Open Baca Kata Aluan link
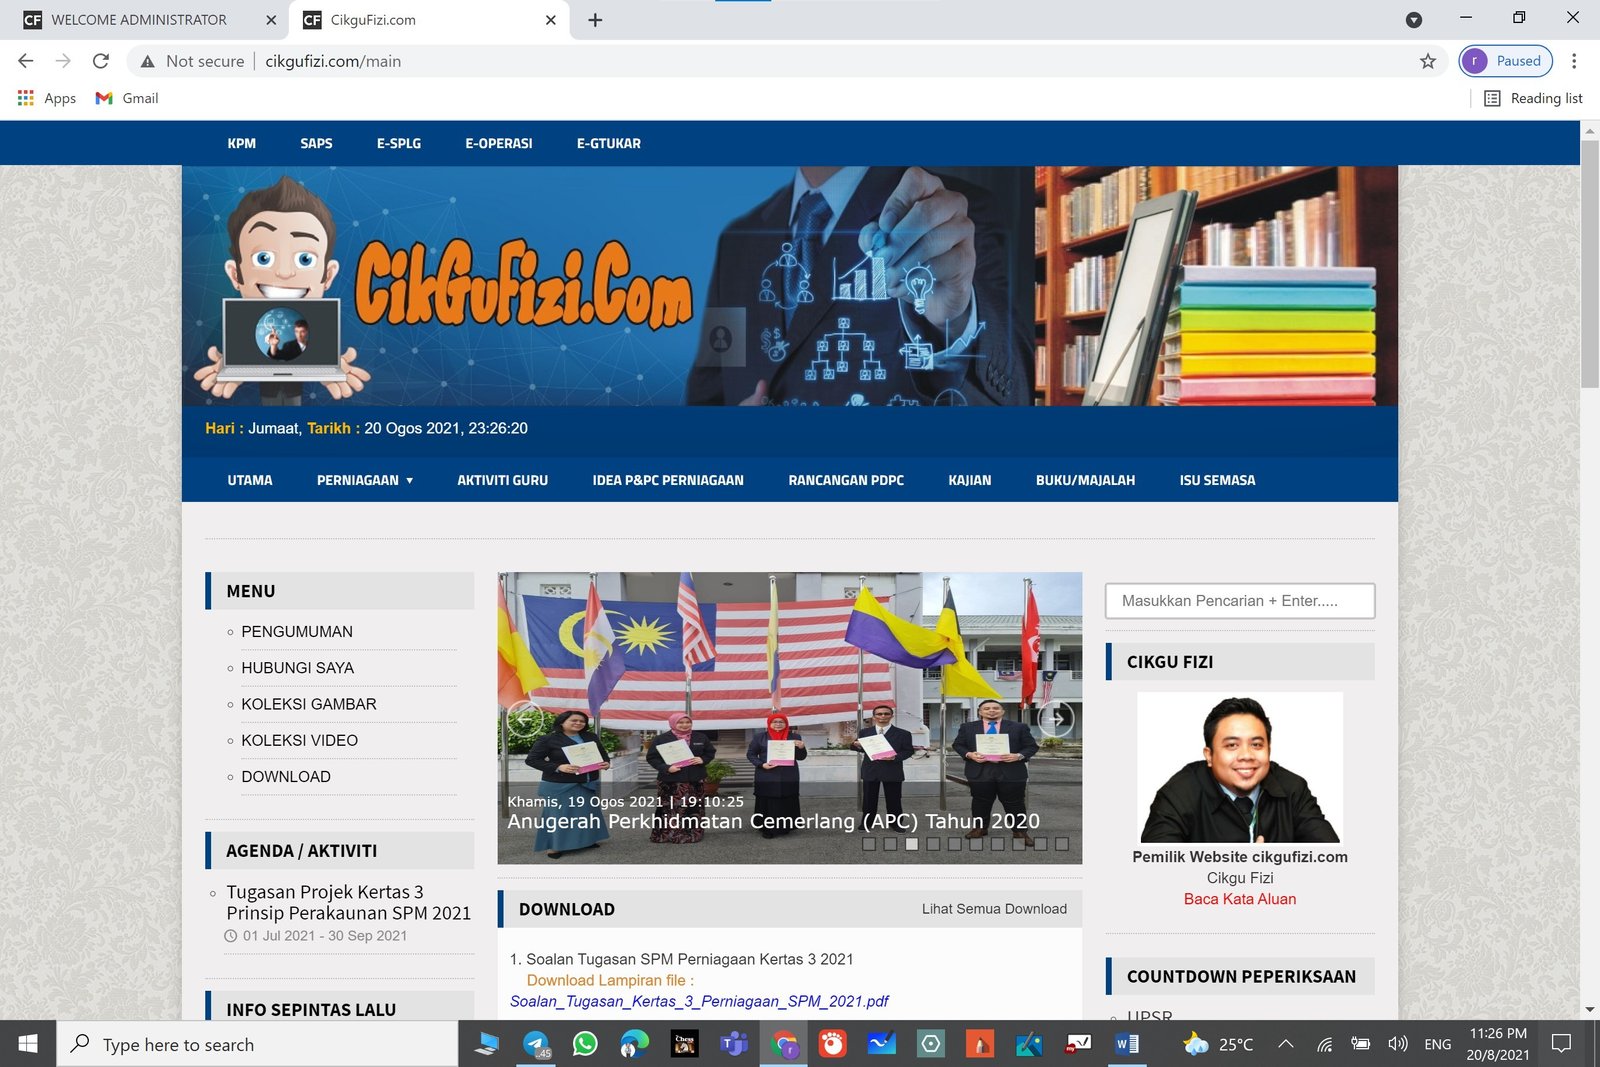This screenshot has height=1067, width=1600. pyautogui.click(x=1240, y=899)
